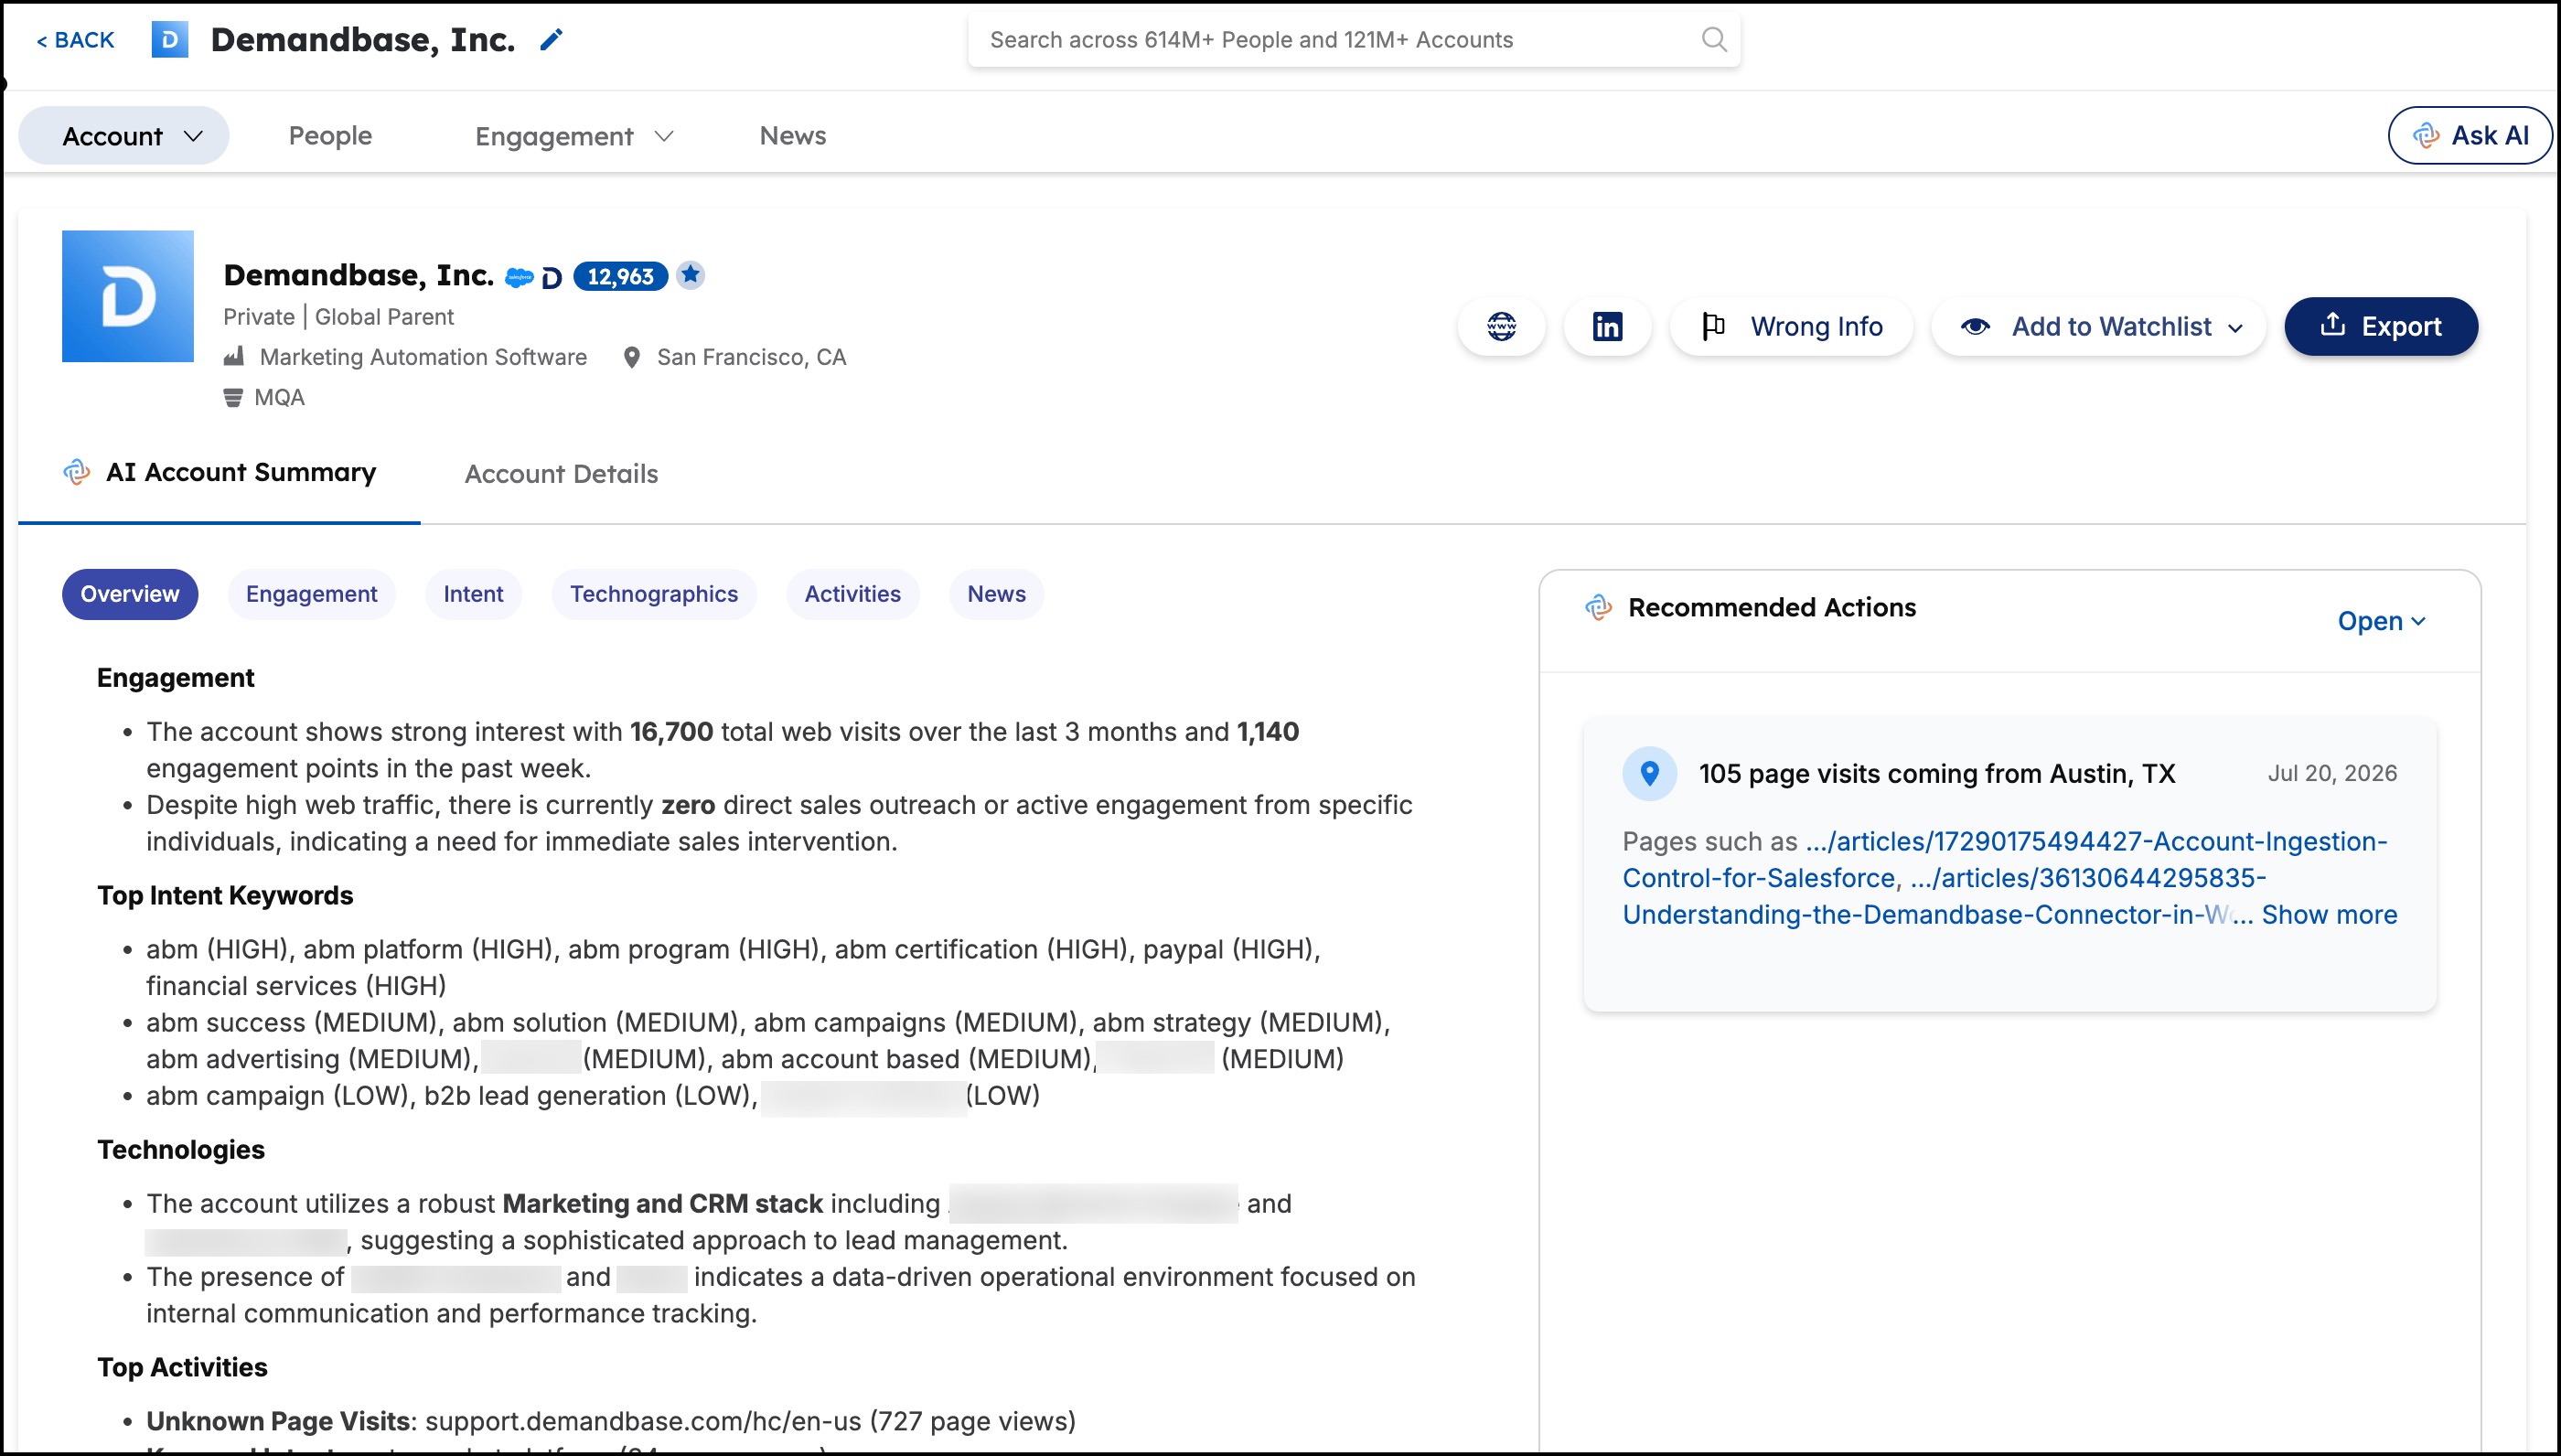Click the small Demandbase logo in header

(170, 40)
